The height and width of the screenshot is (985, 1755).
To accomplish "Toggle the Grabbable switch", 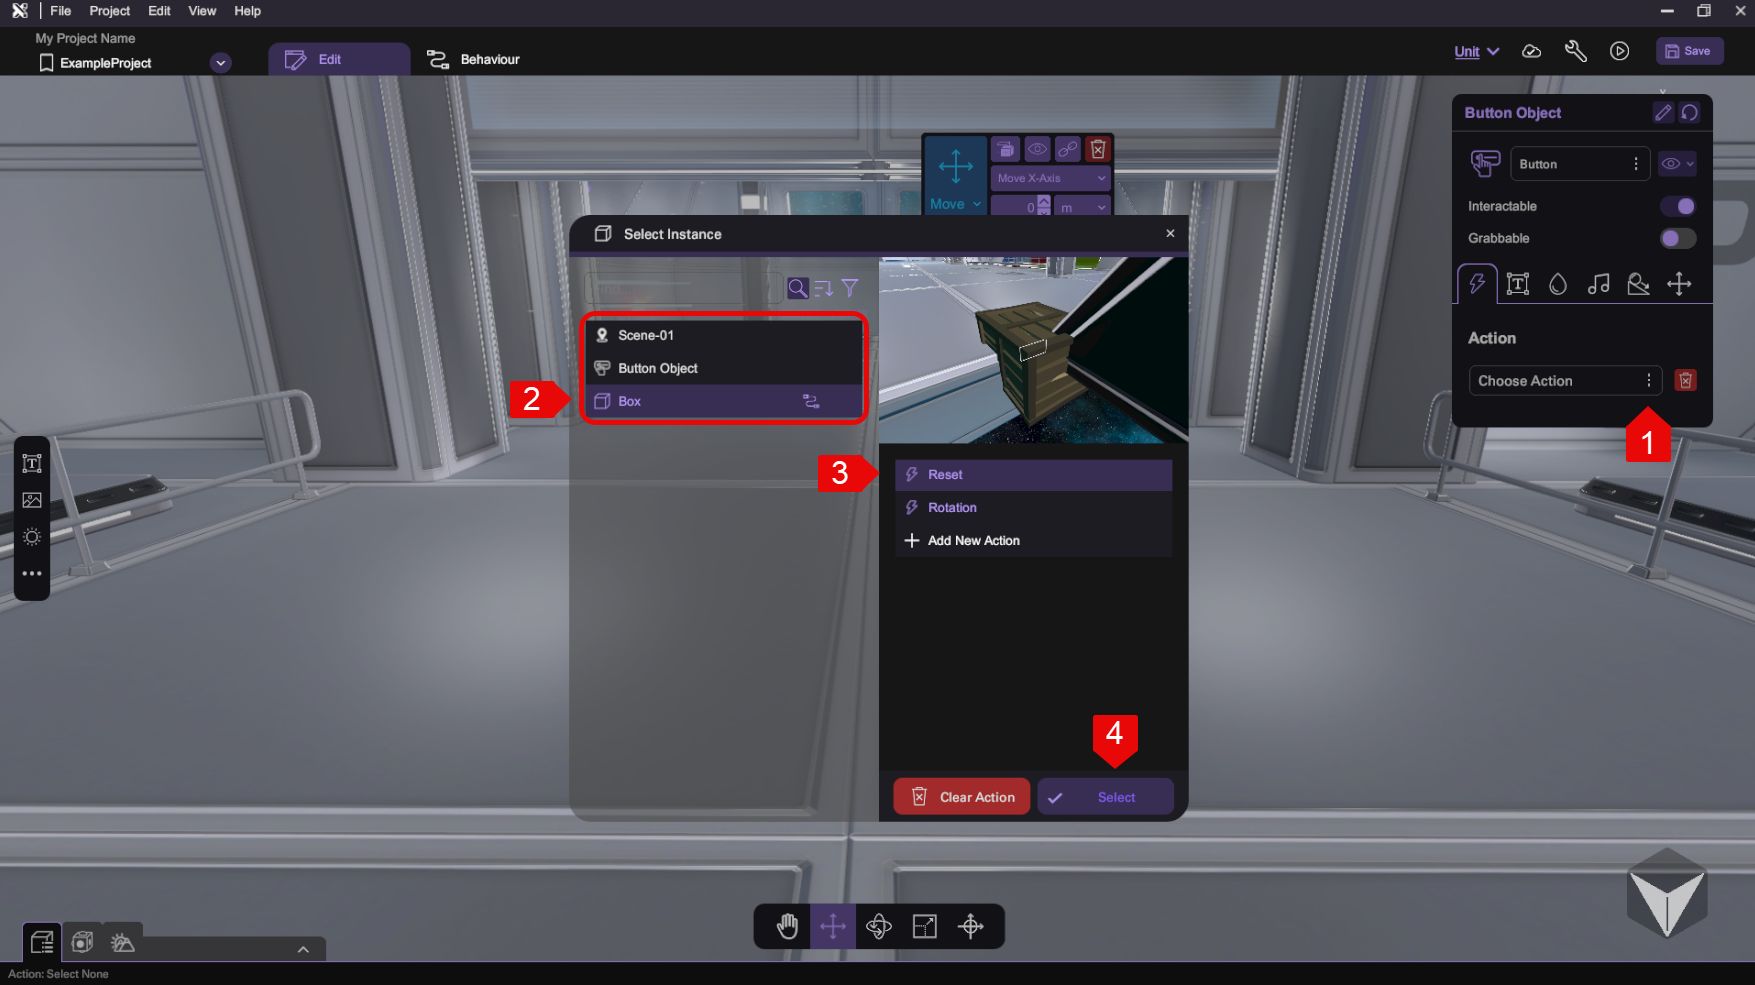I will (x=1677, y=238).
